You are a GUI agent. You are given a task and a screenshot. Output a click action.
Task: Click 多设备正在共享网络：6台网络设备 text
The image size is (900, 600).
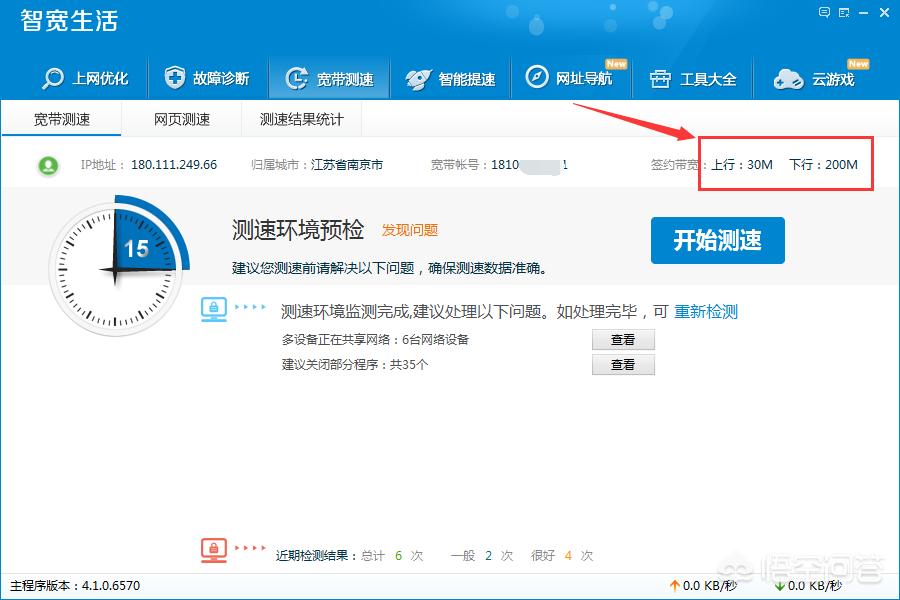(375, 339)
